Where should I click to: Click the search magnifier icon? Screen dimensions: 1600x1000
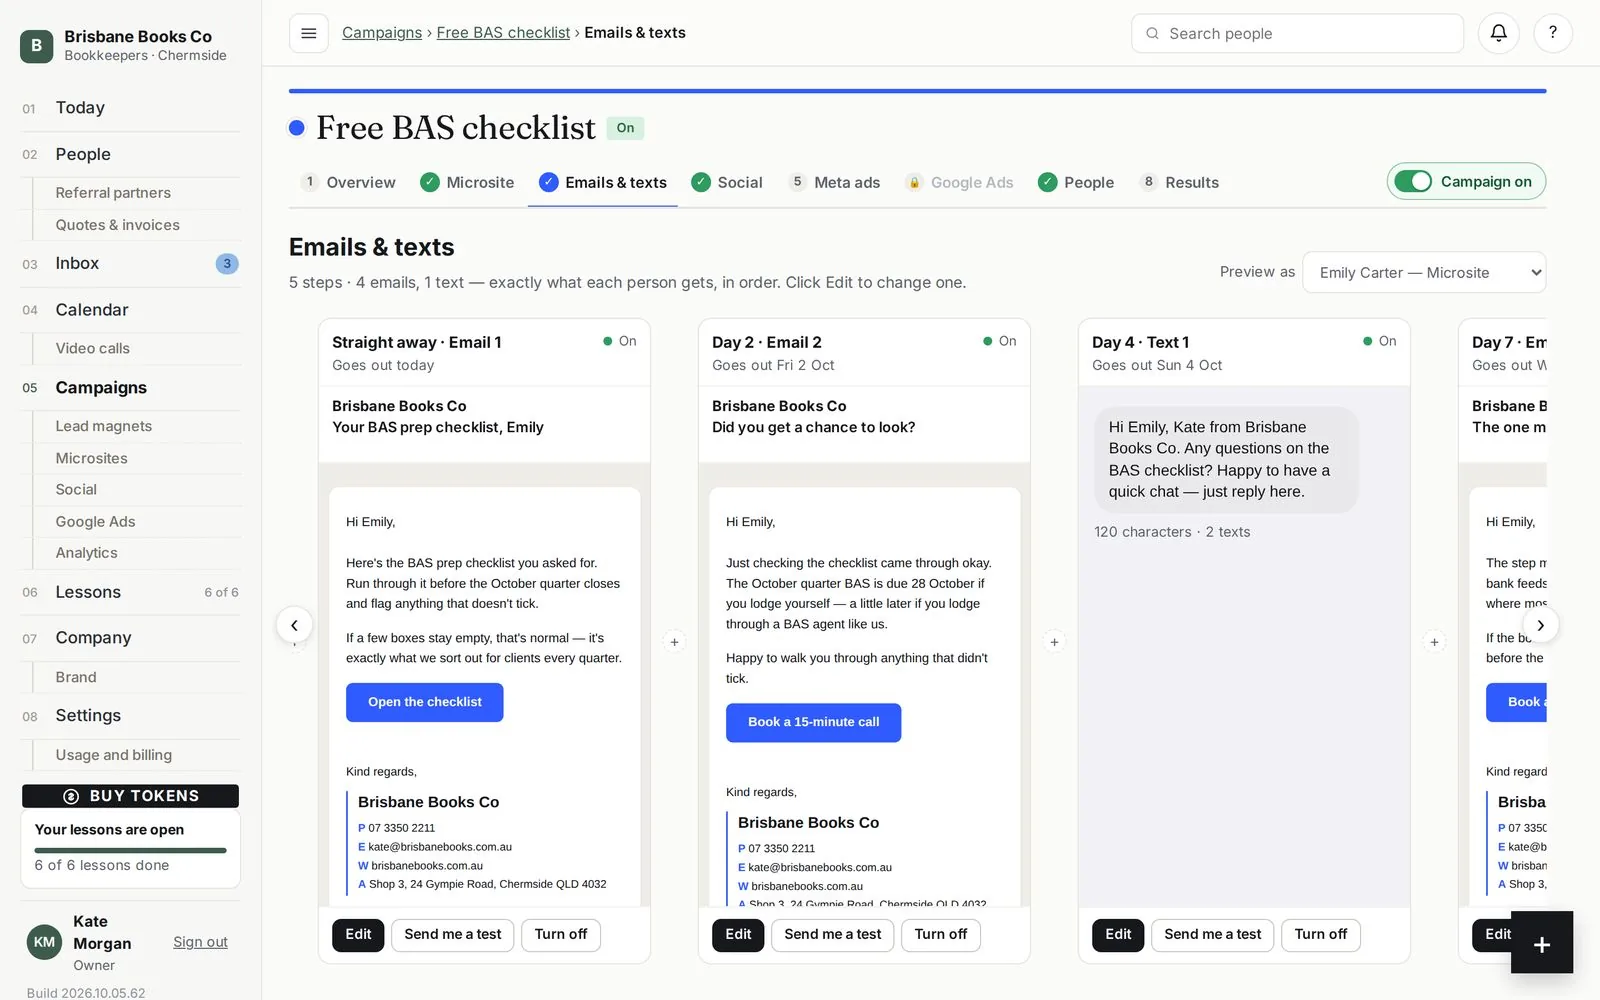click(x=1152, y=33)
